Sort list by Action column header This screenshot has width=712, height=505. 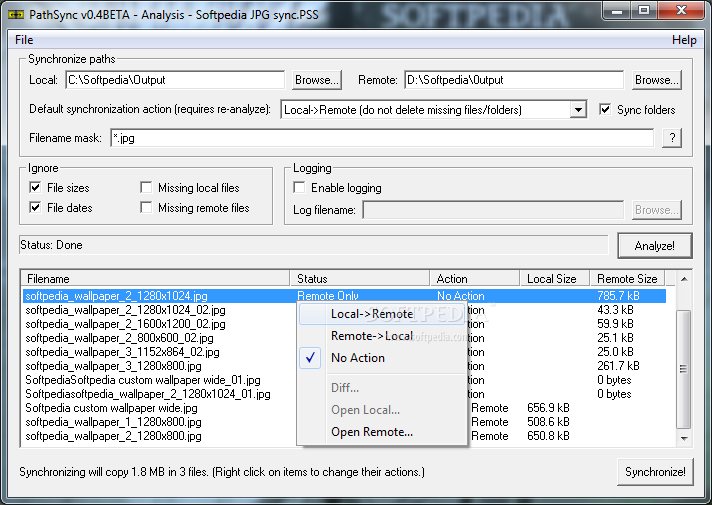pos(475,278)
